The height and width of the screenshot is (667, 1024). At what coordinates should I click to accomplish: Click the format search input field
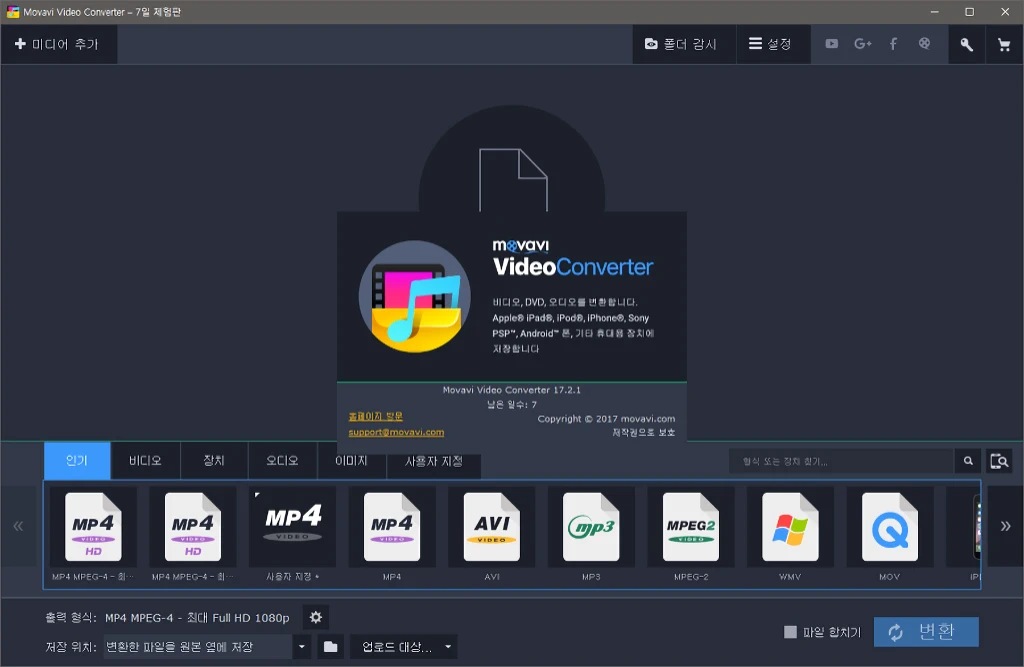[841, 461]
